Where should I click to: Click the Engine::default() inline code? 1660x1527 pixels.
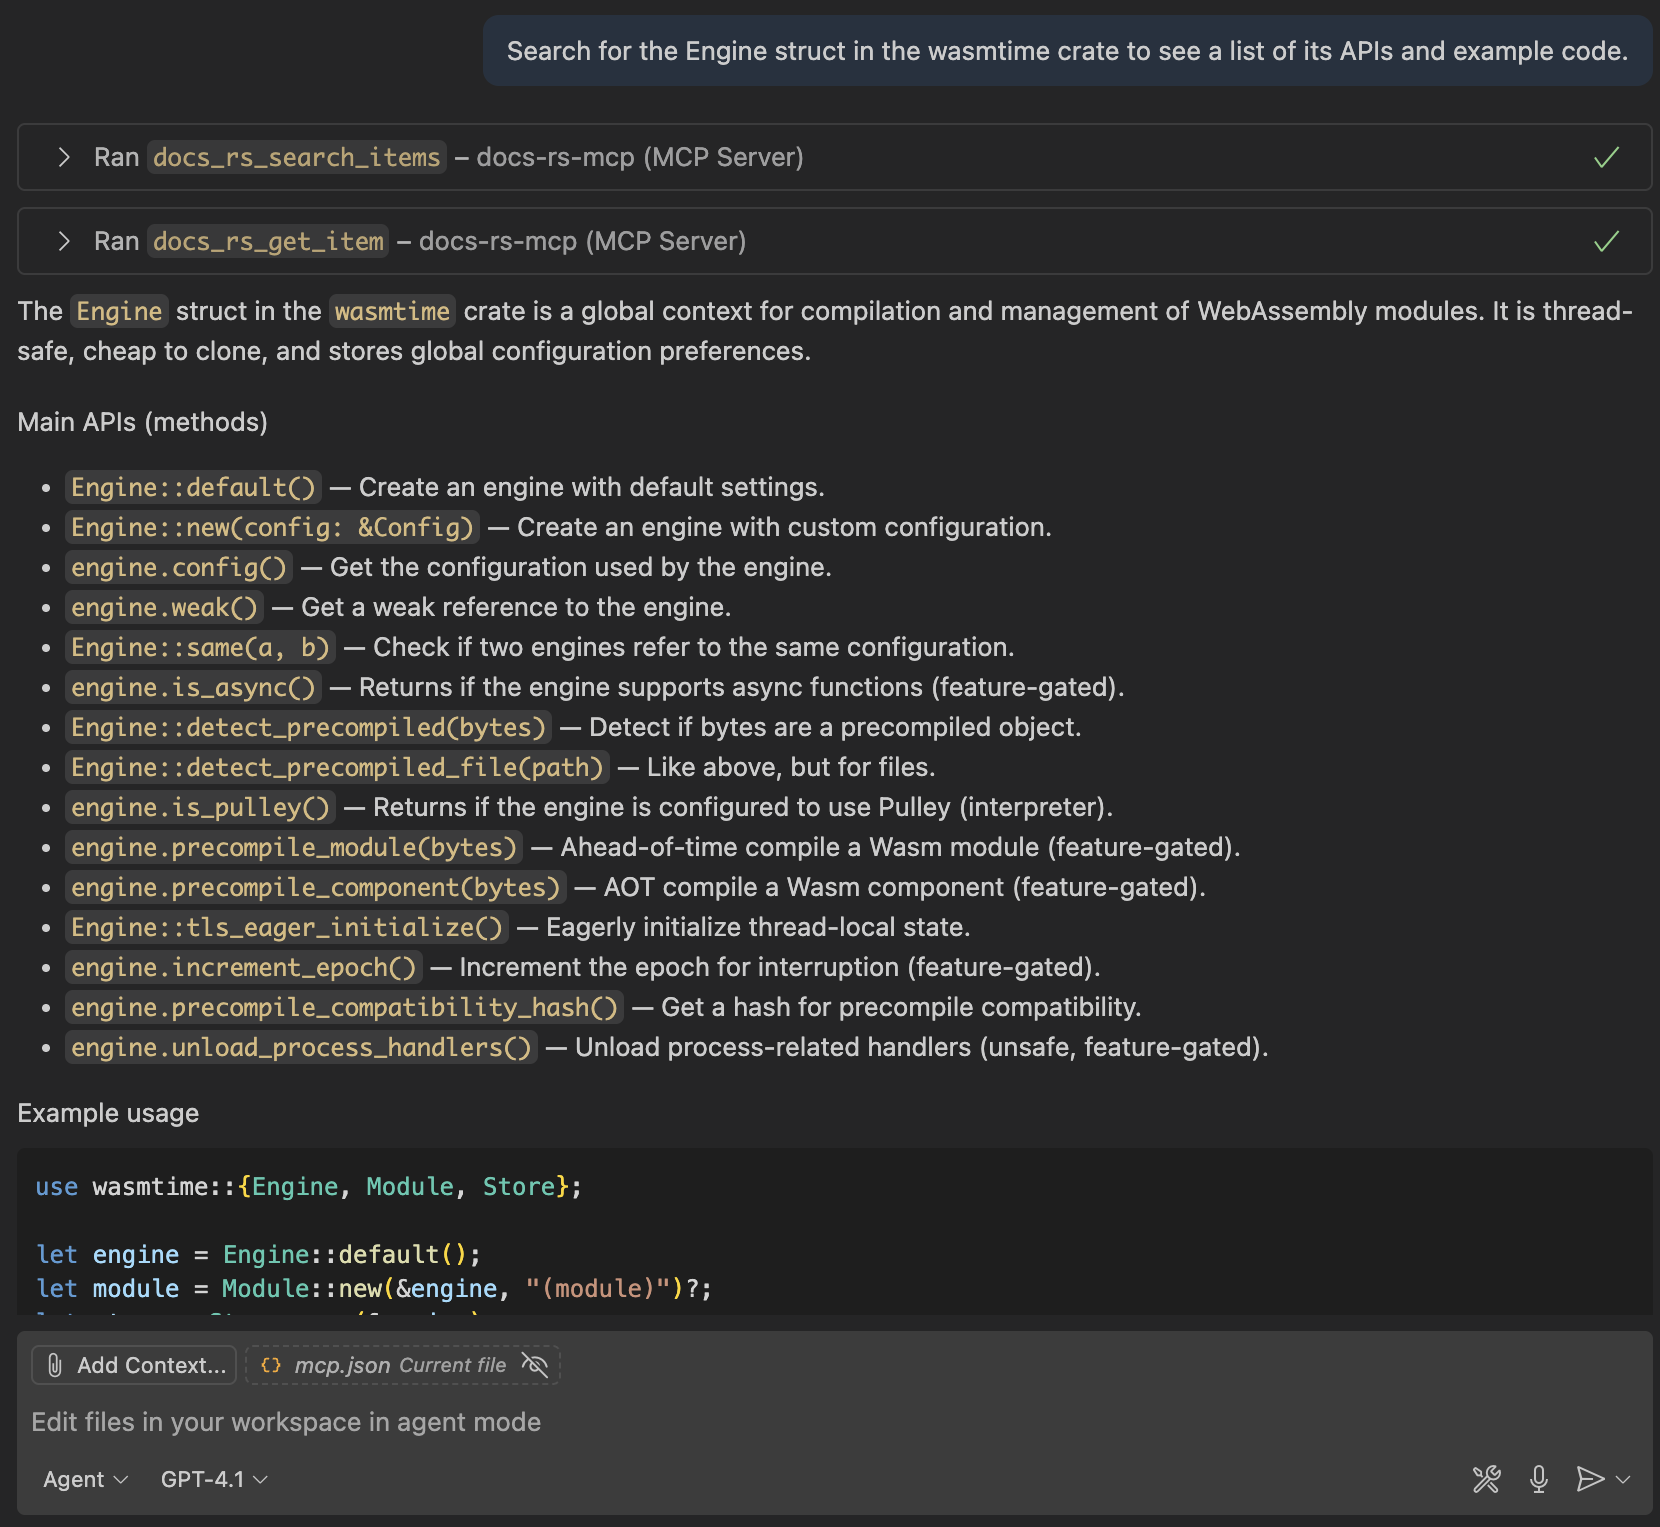[x=193, y=487]
